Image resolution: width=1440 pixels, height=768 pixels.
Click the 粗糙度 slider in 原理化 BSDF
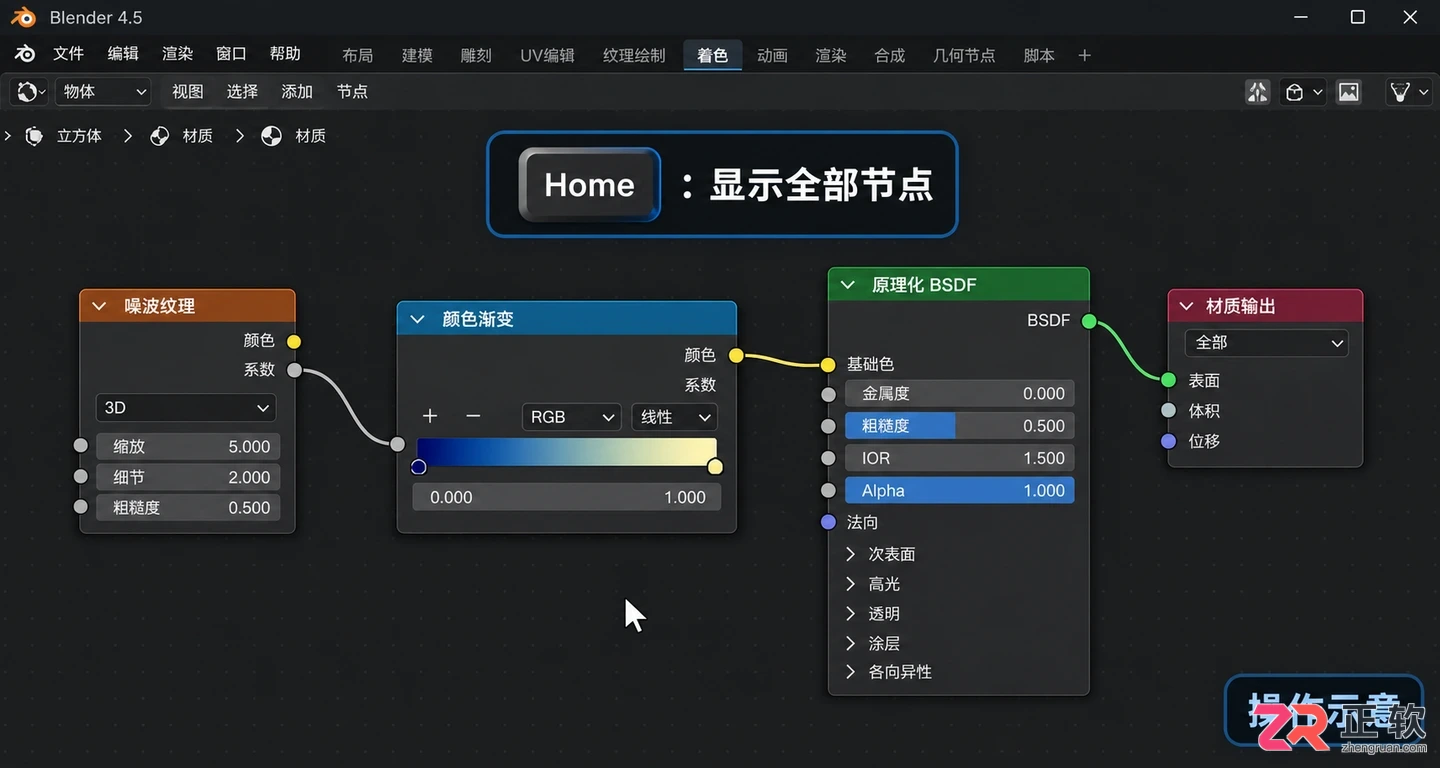pos(960,426)
